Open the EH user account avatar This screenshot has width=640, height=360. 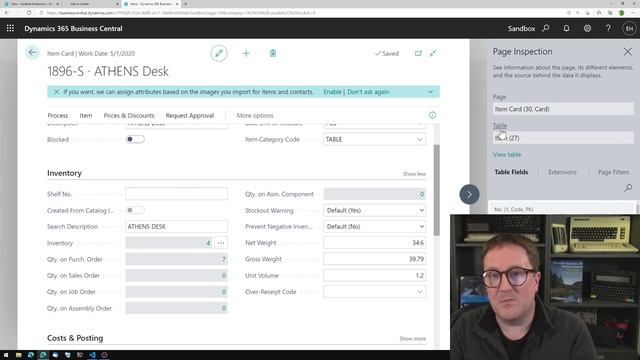click(629, 29)
